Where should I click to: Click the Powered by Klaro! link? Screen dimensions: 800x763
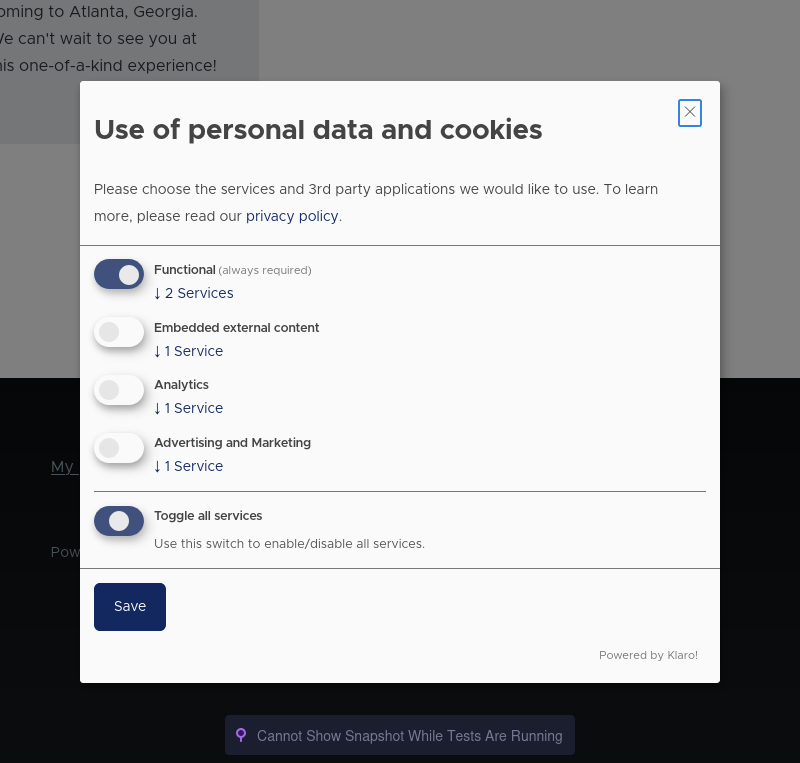click(x=648, y=655)
